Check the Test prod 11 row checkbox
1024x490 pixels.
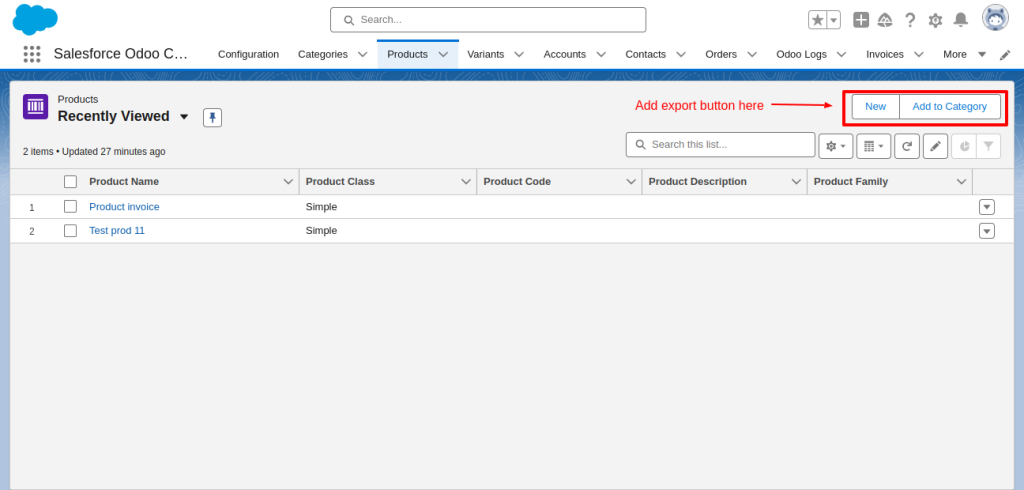pos(71,231)
